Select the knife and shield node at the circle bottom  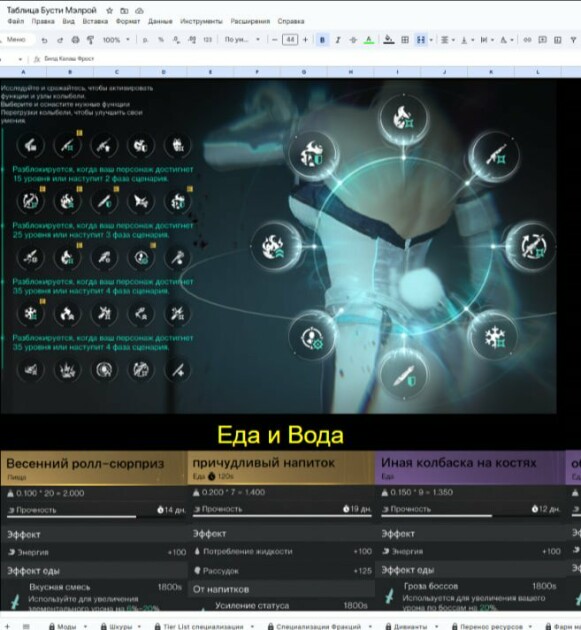tap(403, 374)
